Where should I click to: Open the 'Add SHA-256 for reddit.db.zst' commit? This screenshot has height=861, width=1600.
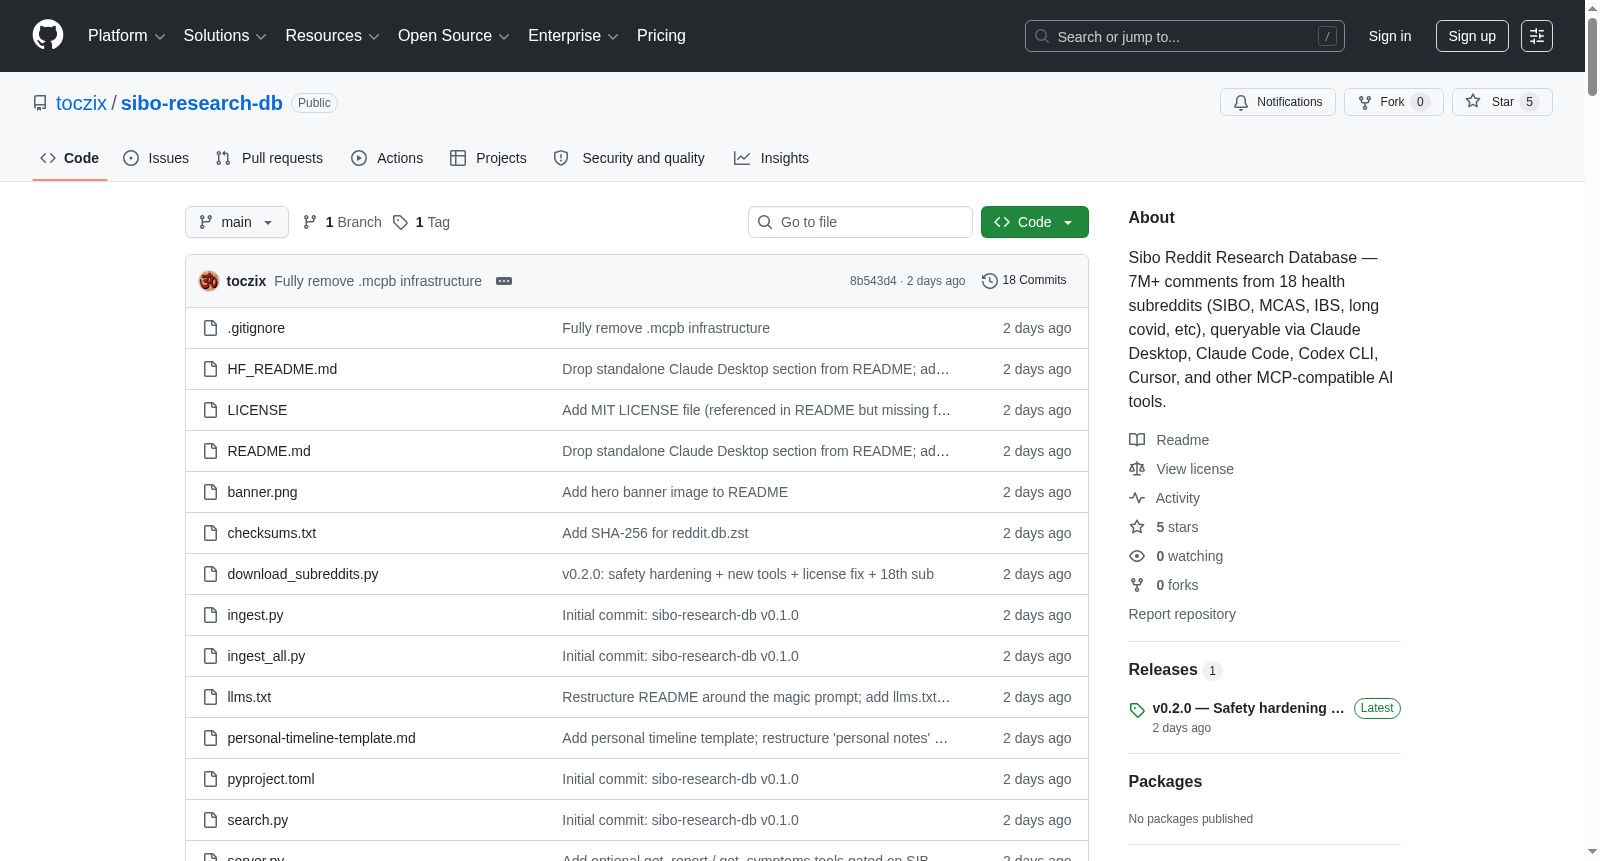(x=655, y=533)
